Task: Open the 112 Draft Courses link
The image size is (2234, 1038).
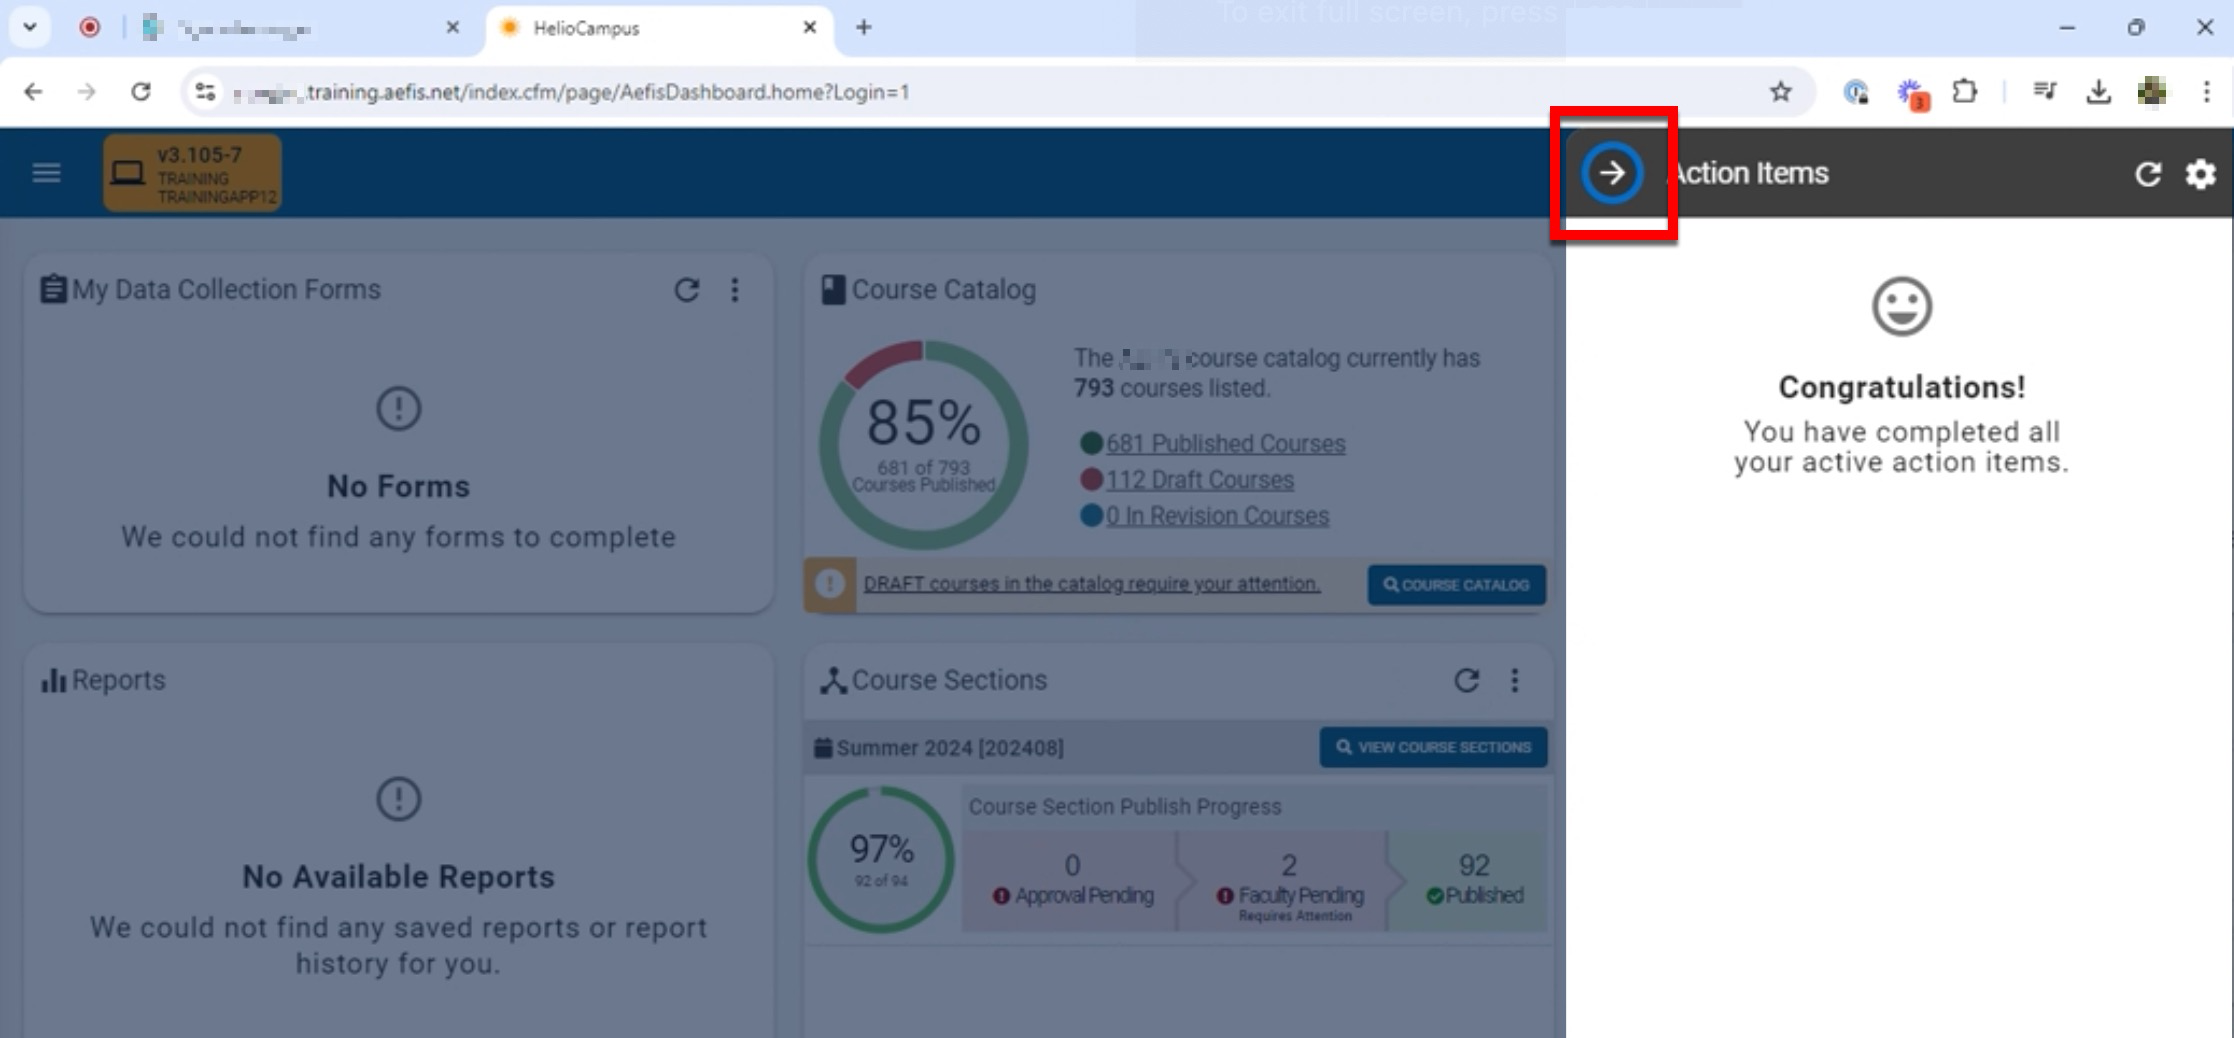Action: [x=1199, y=480]
